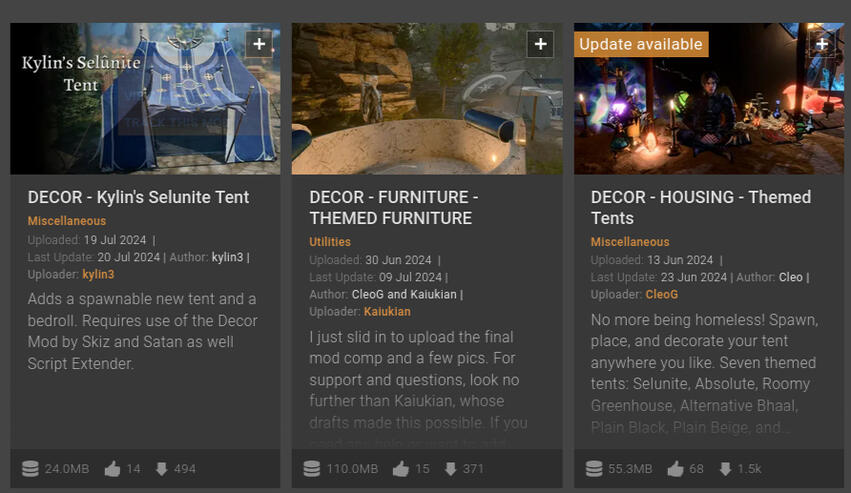Open the Utilities category link

[330, 242]
